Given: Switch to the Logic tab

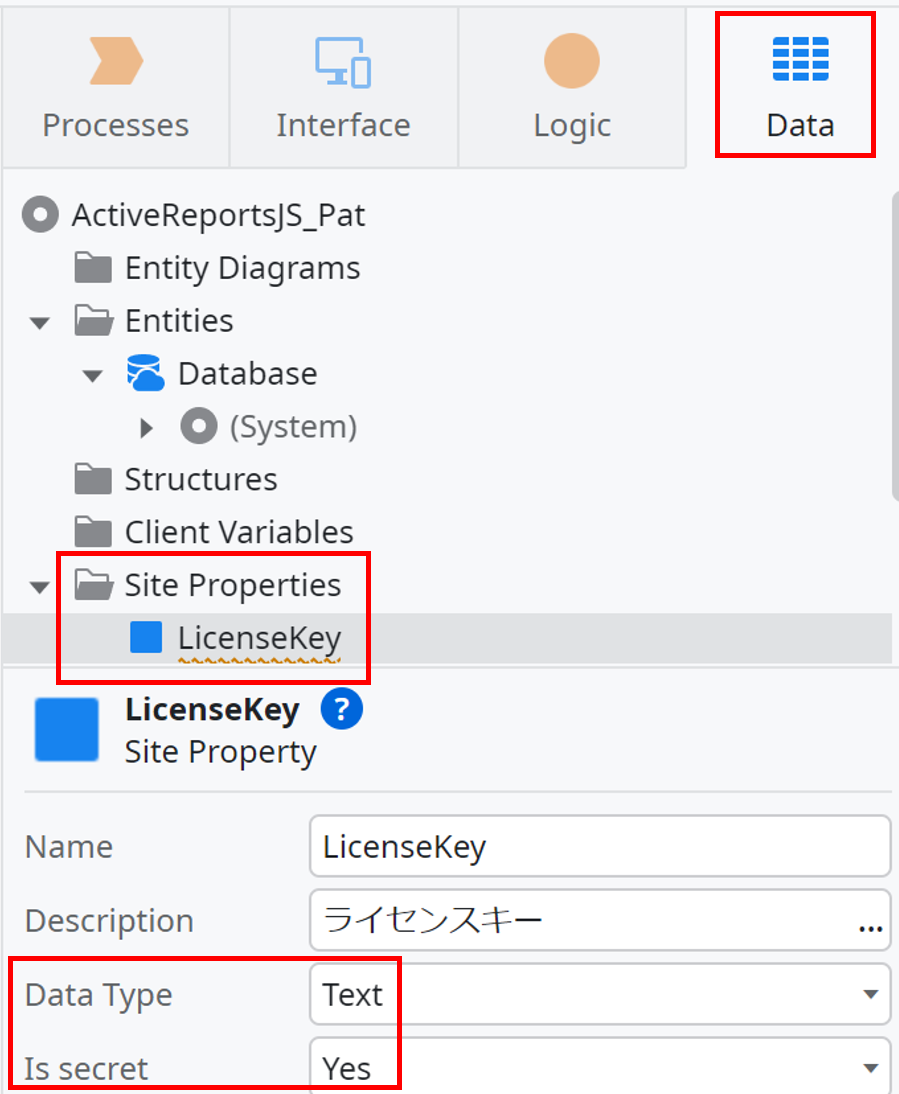Looking at the screenshot, I should 572,88.
